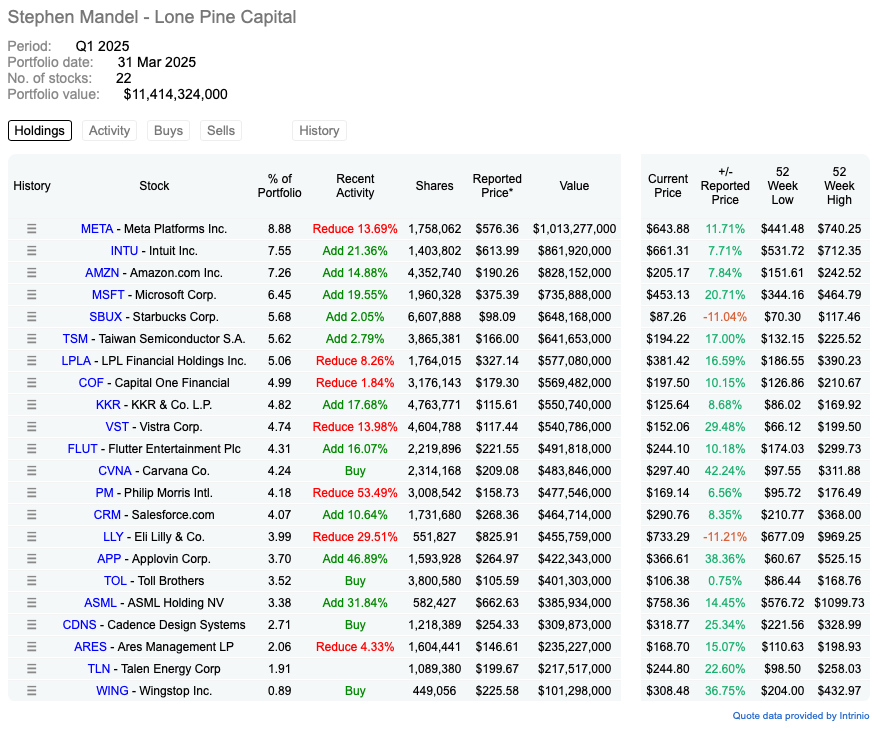The height and width of the screenshot is (731, 880).
Task: Select the Holdings tab
Action: click(x=40, y=131)
